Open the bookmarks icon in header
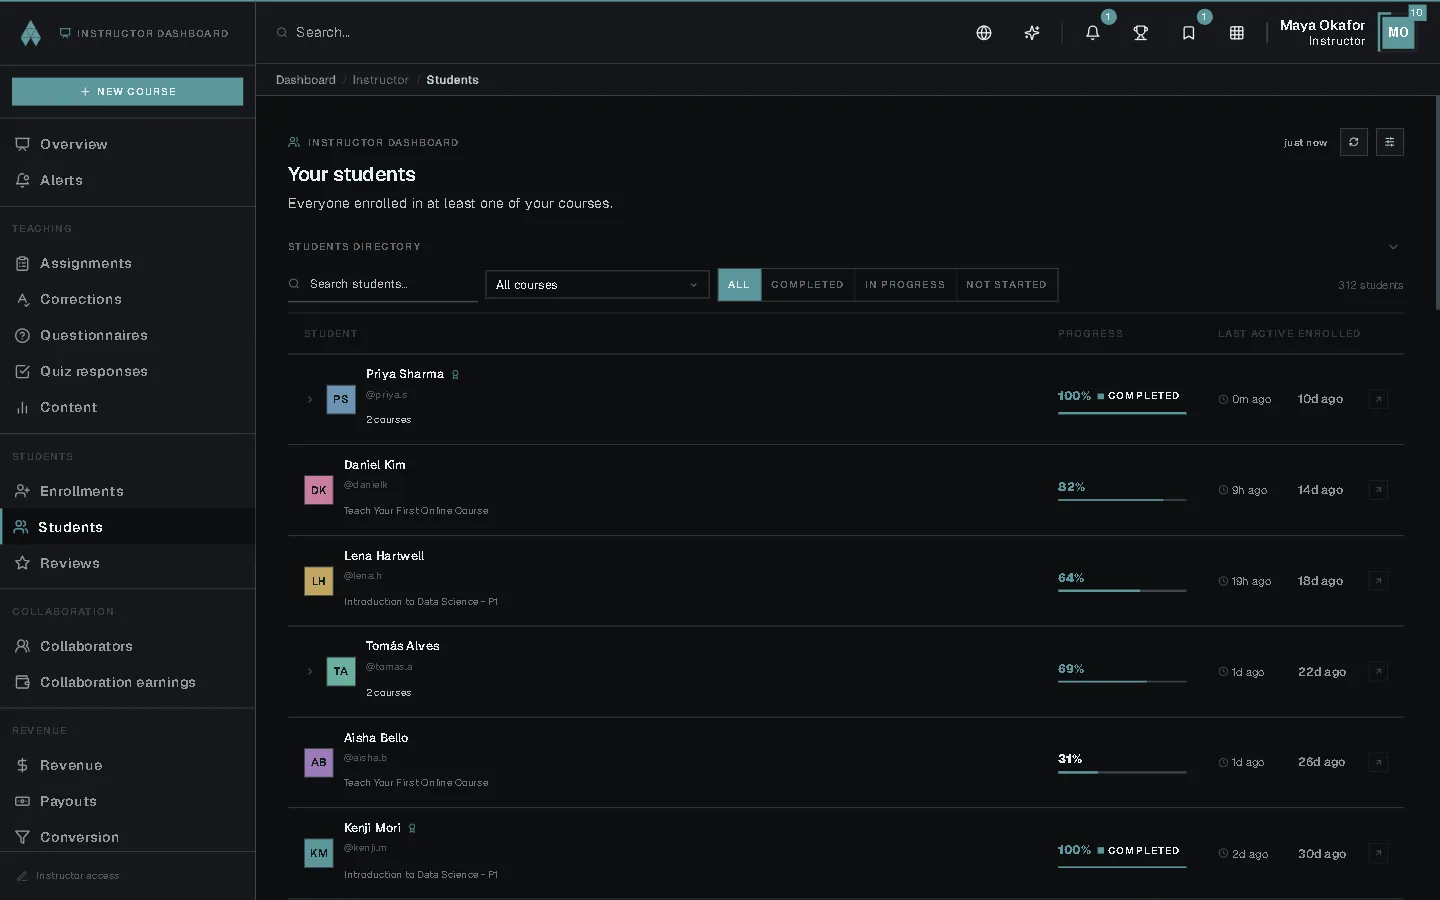This screenshot has height=900, width=1440. (x=1189, y=33)
